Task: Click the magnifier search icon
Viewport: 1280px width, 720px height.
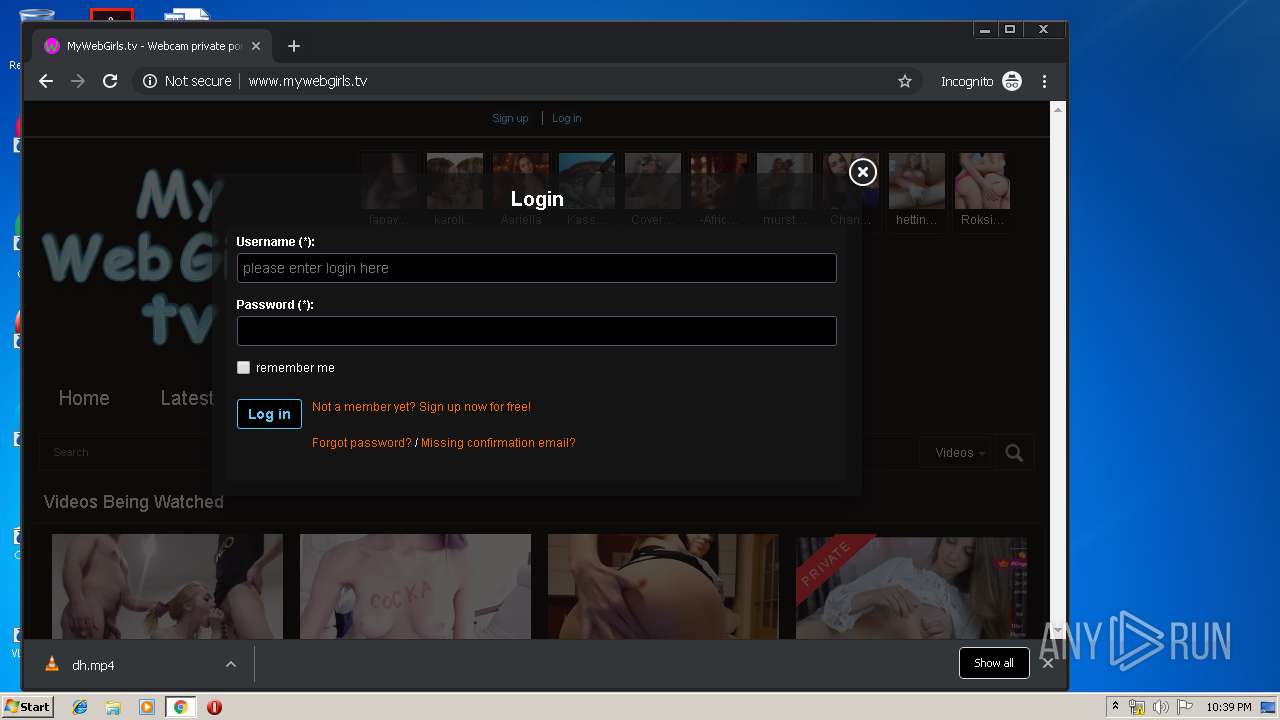Action: pyautogui.click(x=1014, y=453)
